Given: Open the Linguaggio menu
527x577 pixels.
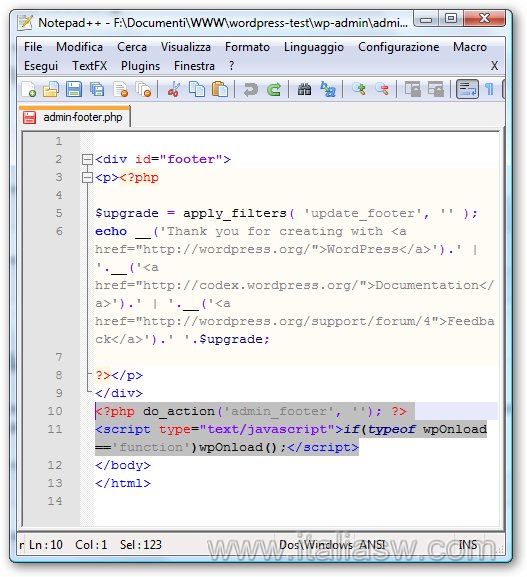Looking at the screenshot, I should (314, 47).
